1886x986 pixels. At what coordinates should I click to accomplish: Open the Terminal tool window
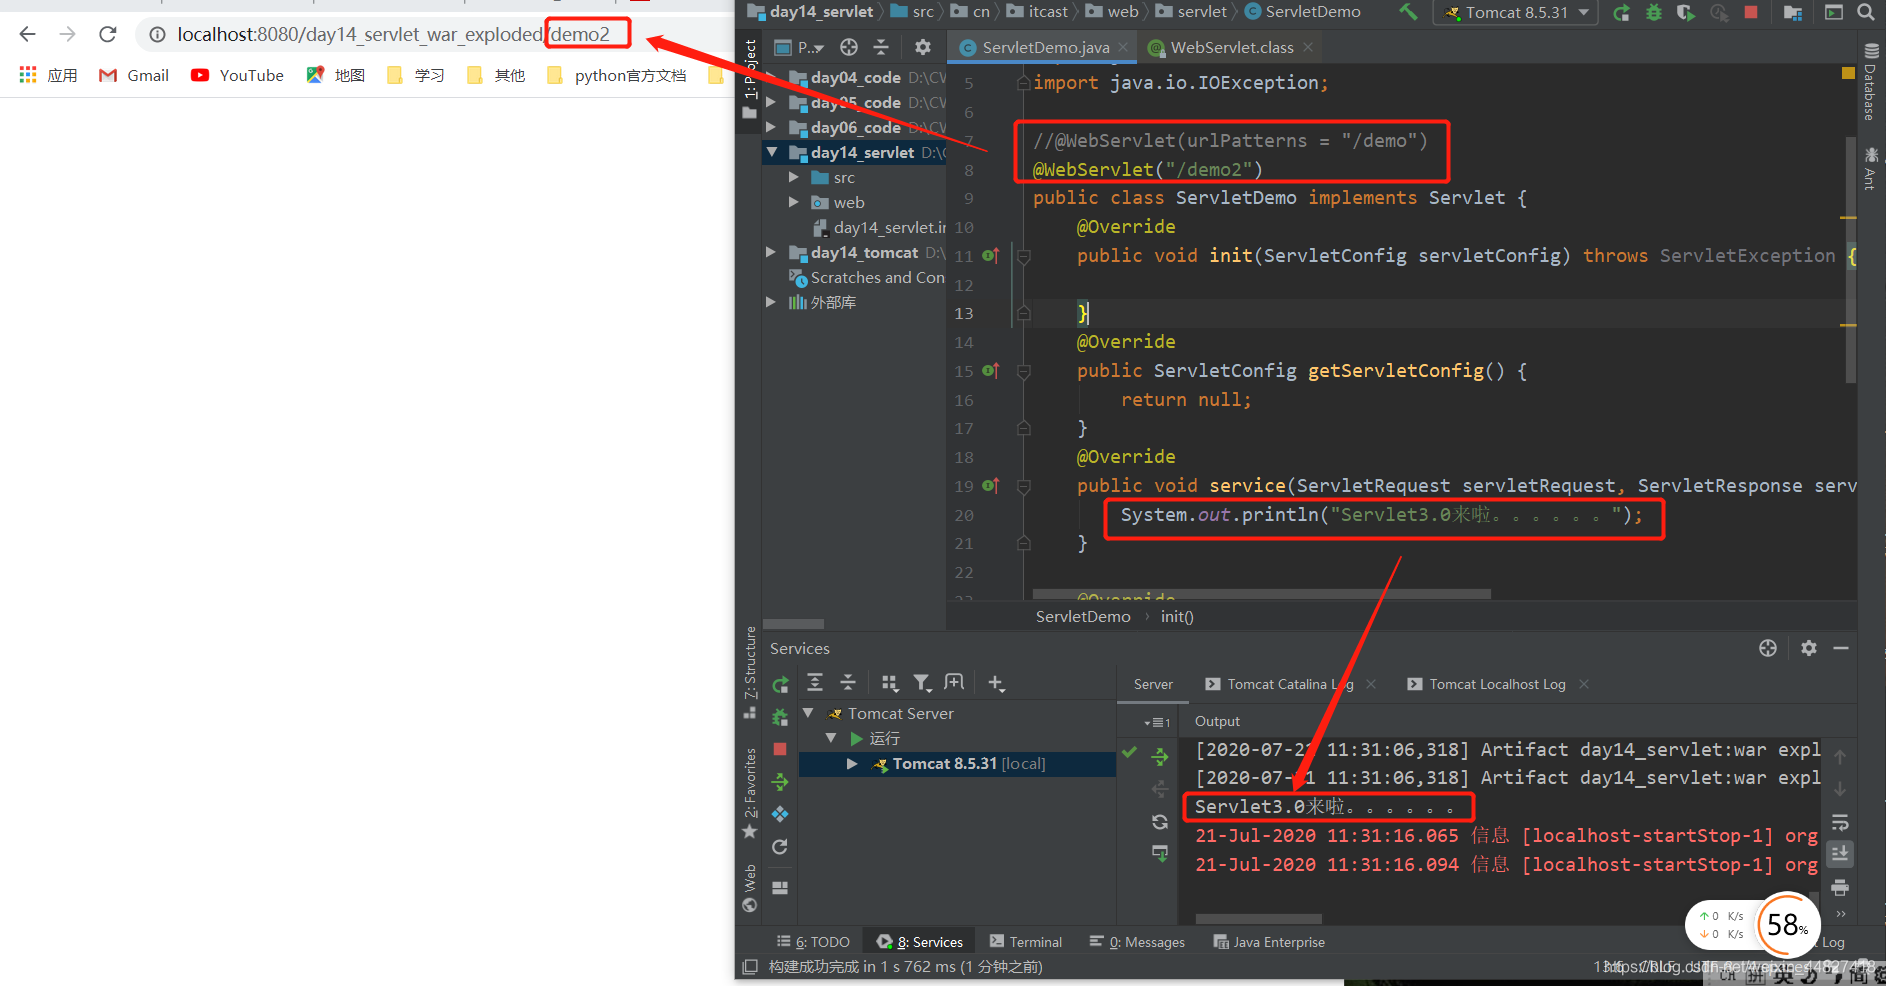(1025, 942)
